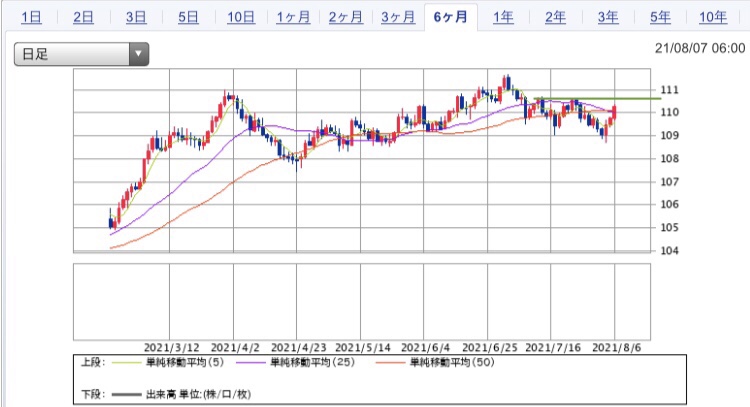The image size is (750, 407).
Task: Open the 3日 range tab
Action: (136, 18)
